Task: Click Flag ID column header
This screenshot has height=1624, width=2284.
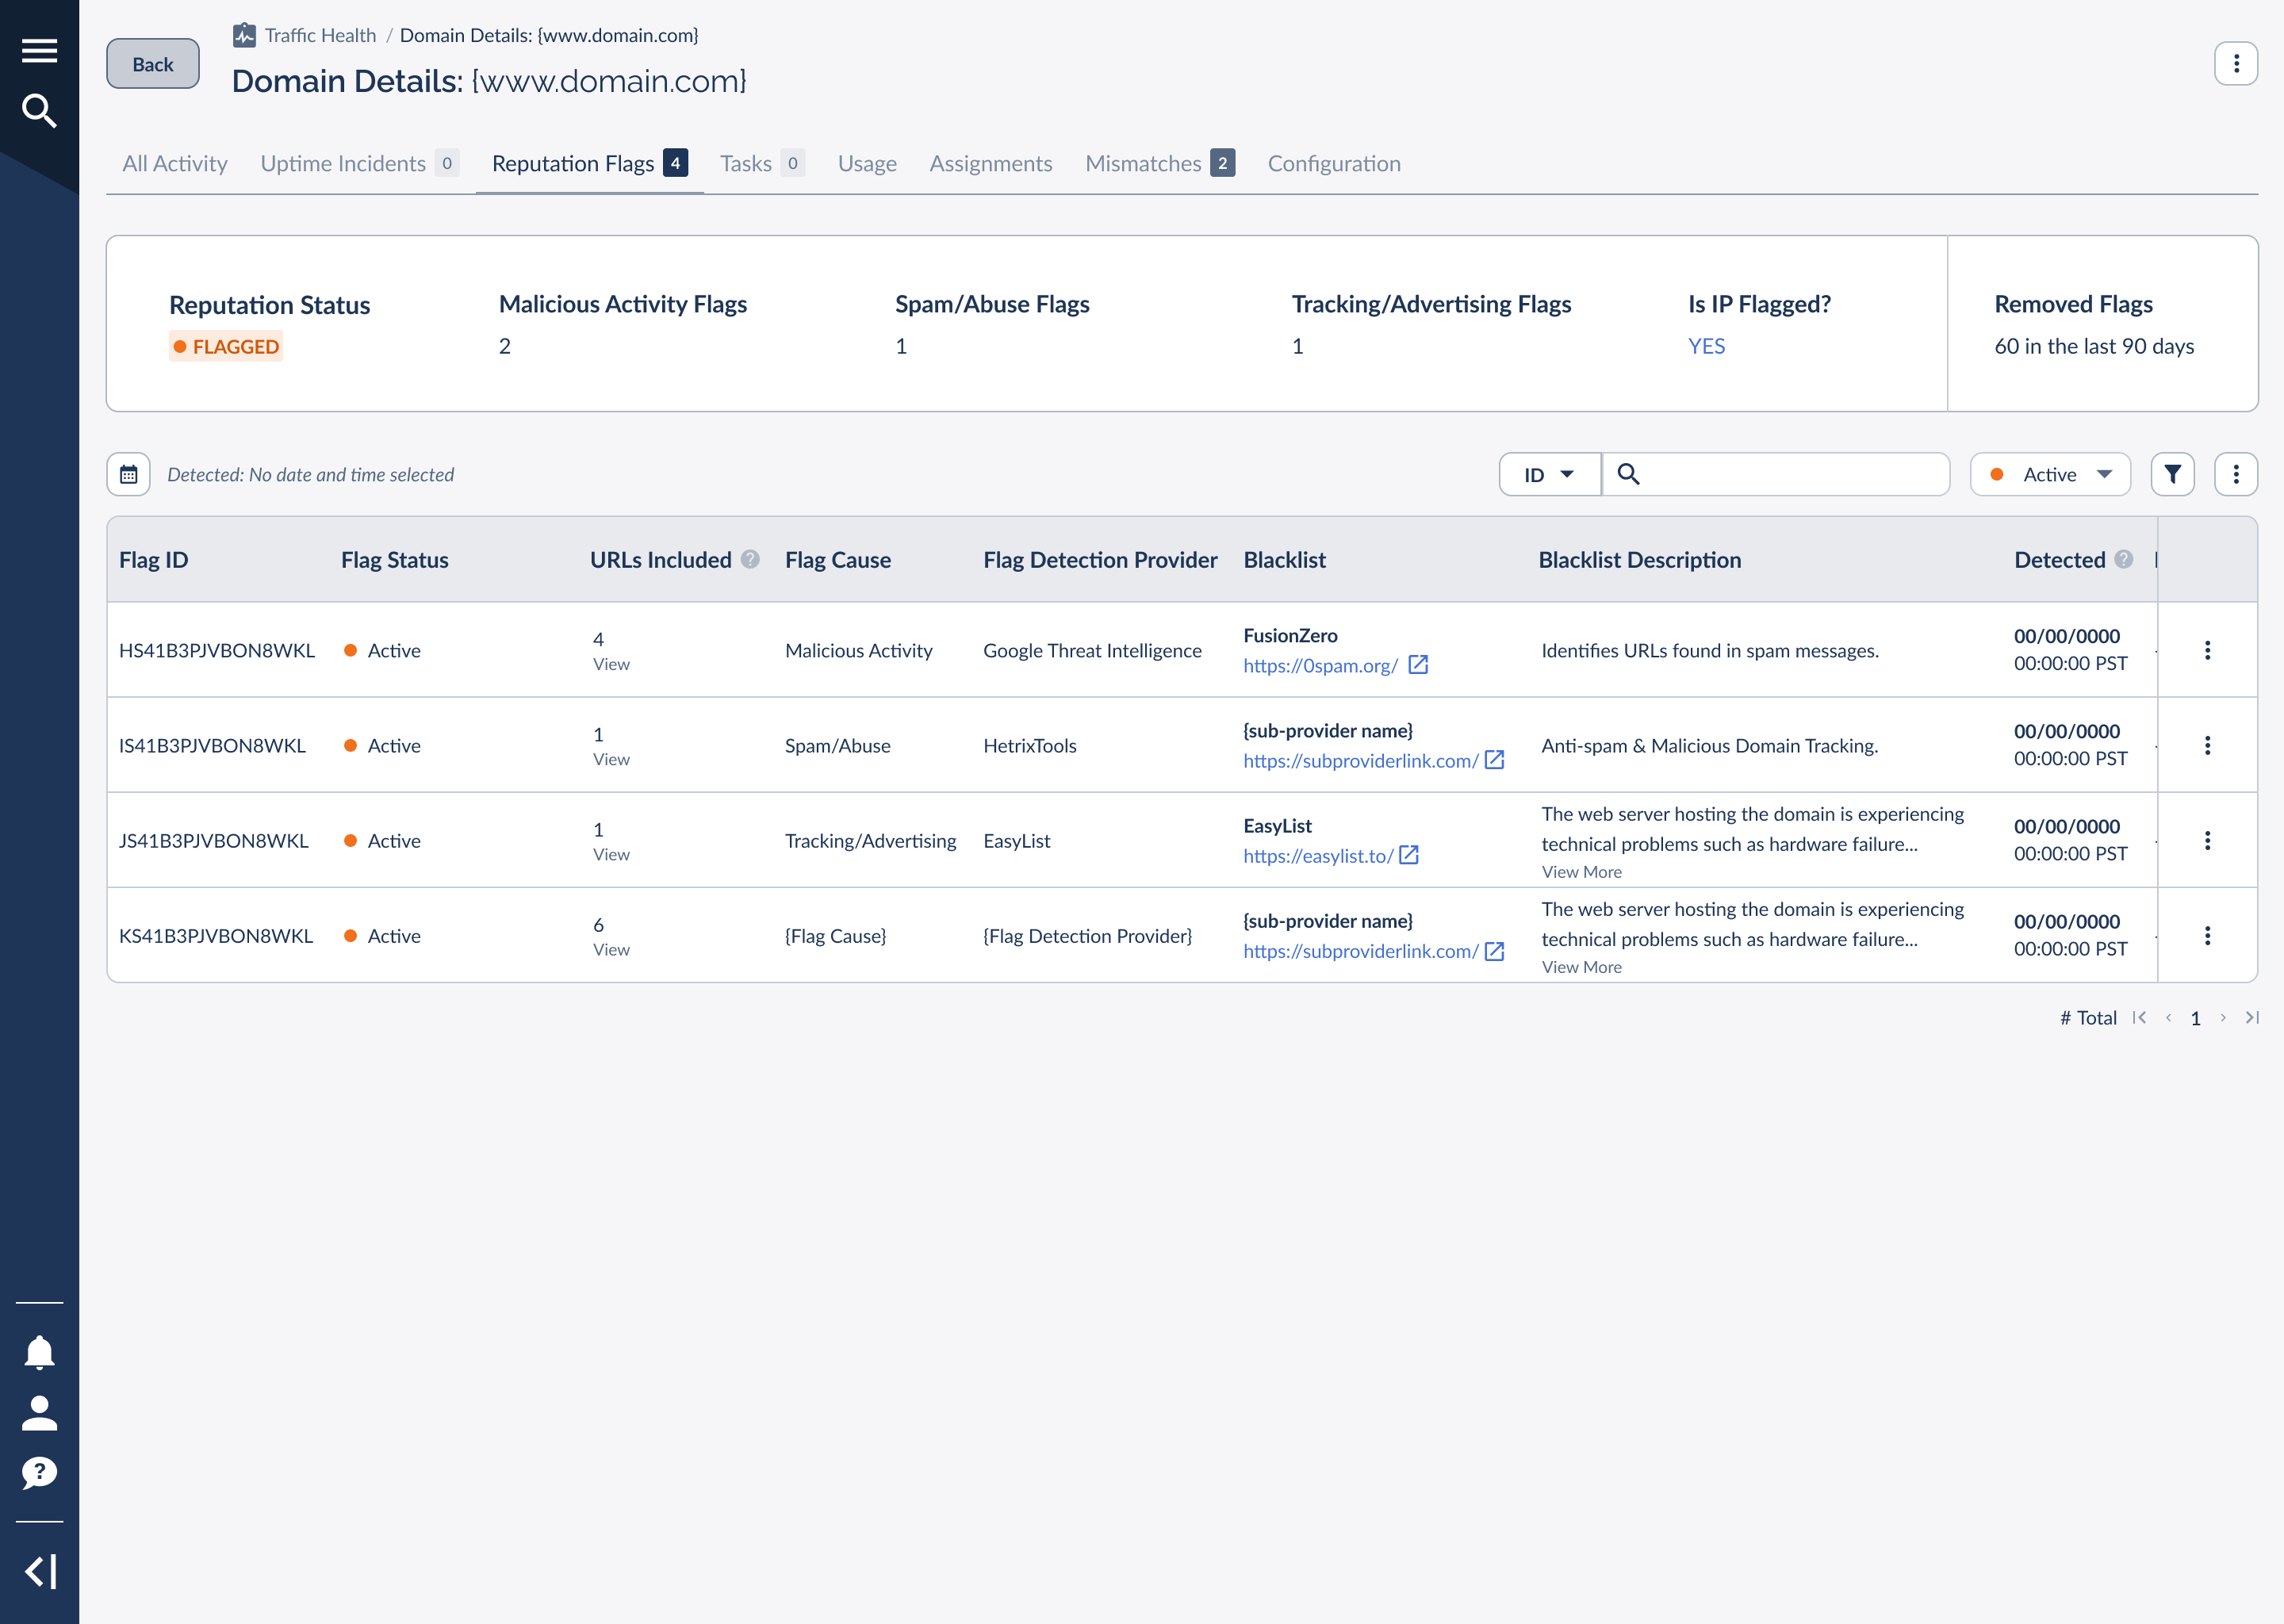Action: (x=153, y=559)
